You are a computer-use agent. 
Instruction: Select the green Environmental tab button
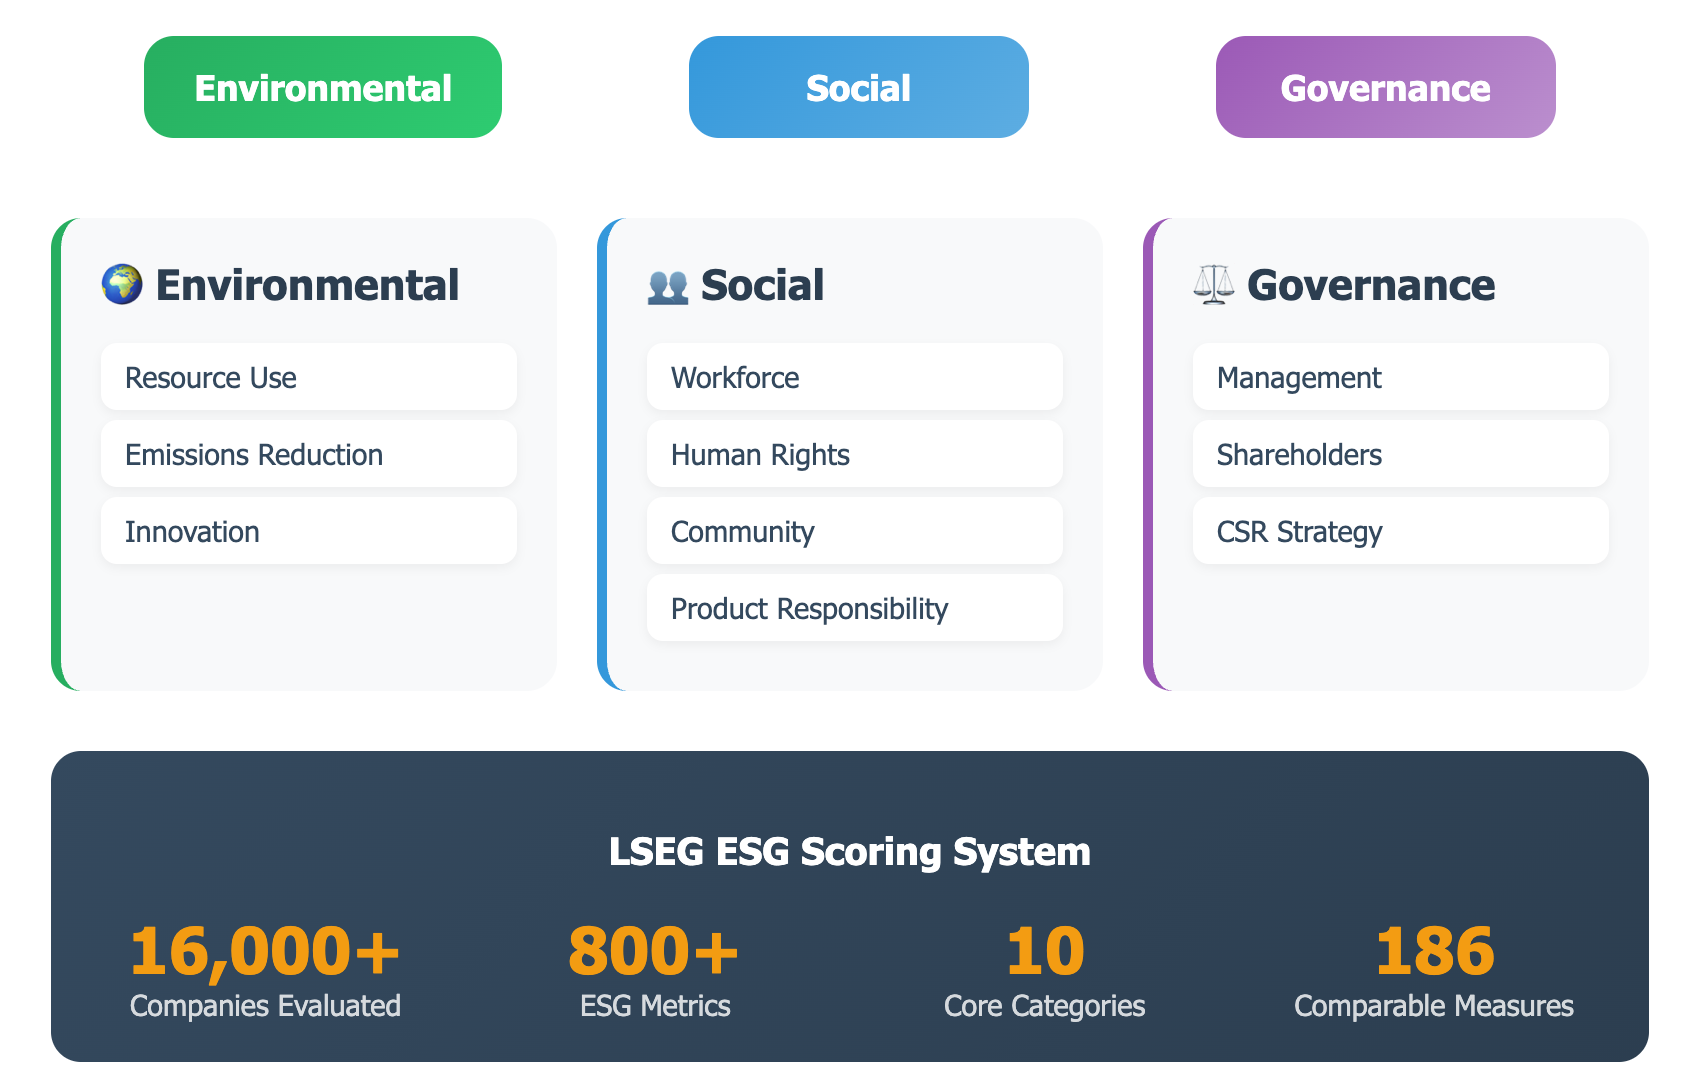pos(322,88)
